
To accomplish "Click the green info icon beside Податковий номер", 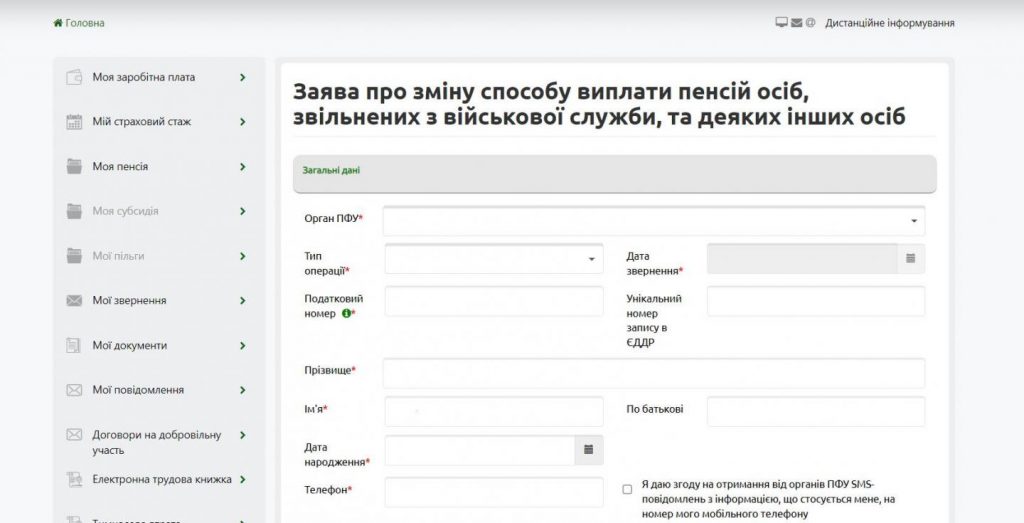I will point(346,313).
